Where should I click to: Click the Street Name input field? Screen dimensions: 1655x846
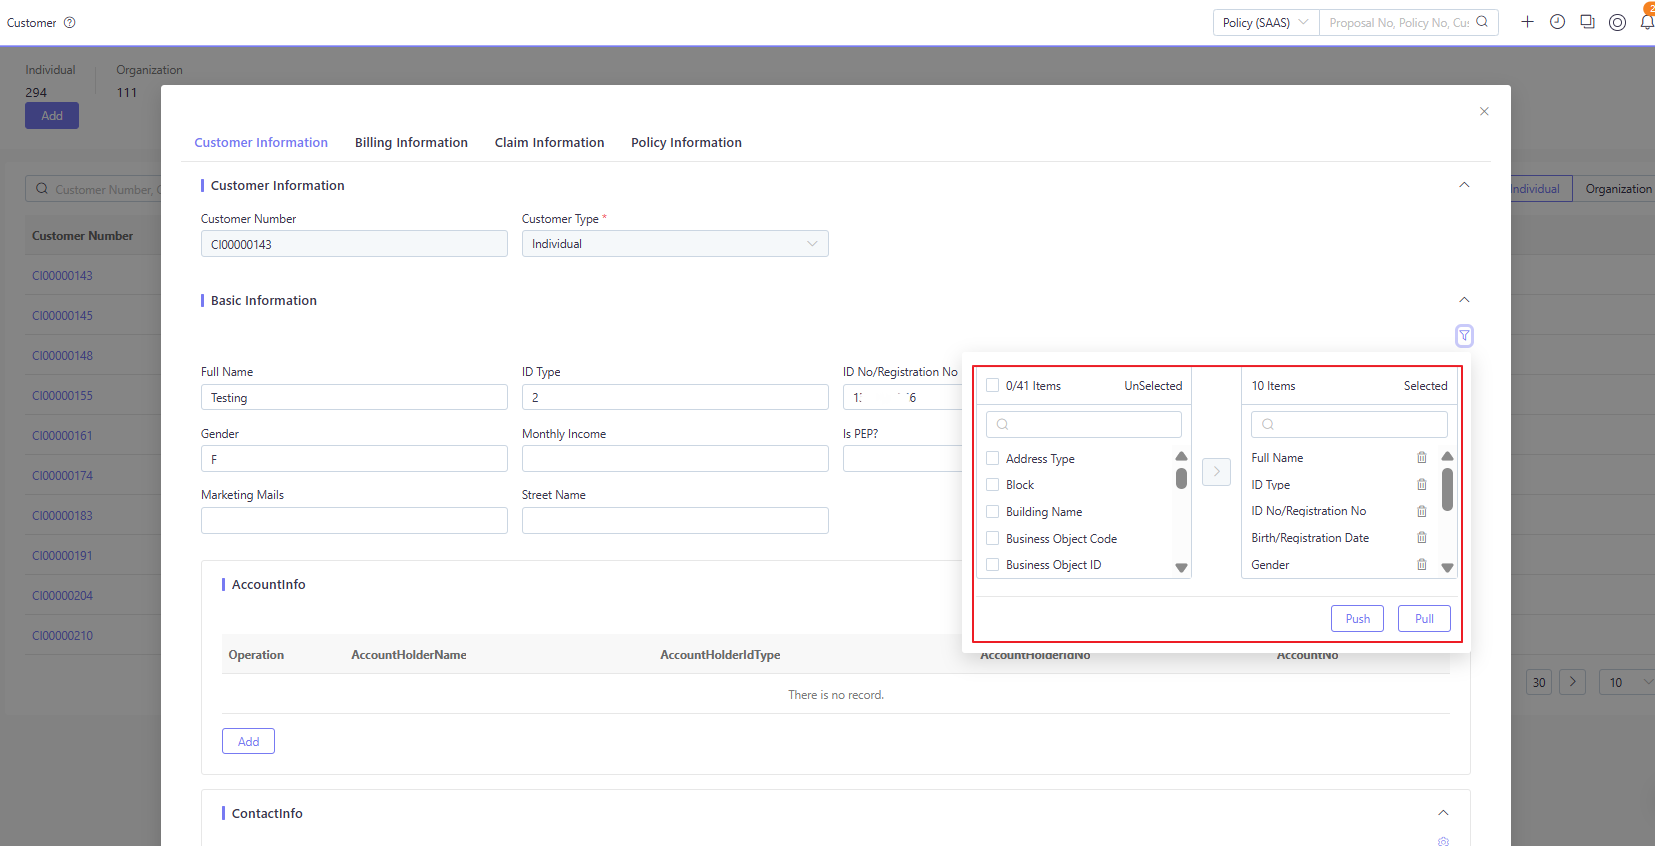point(675,520)
